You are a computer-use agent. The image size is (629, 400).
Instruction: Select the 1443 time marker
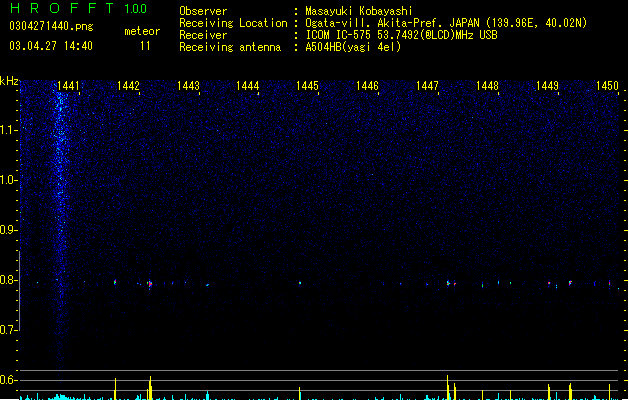pos(188,86)
